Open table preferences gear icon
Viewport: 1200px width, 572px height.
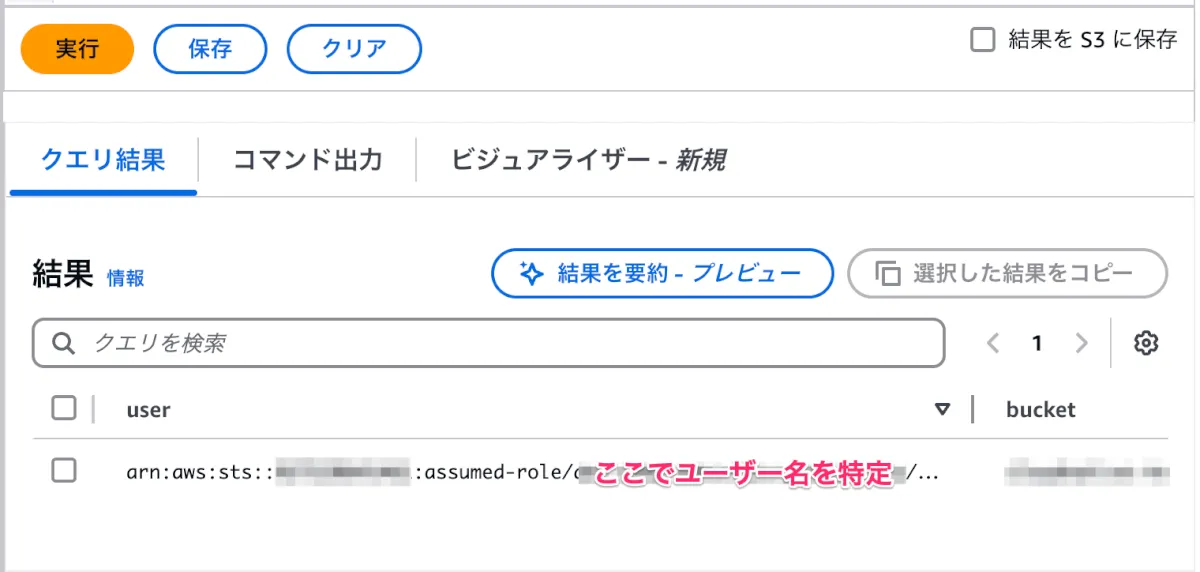pos(1146,343)
